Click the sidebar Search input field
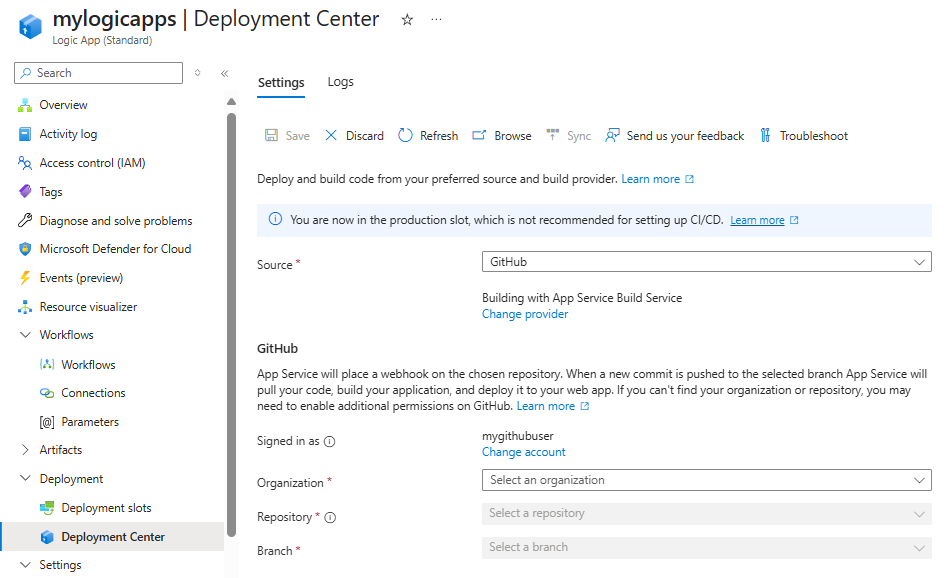Image resolution: width=944 pixels, height=578 pixels. click(98, 73)
